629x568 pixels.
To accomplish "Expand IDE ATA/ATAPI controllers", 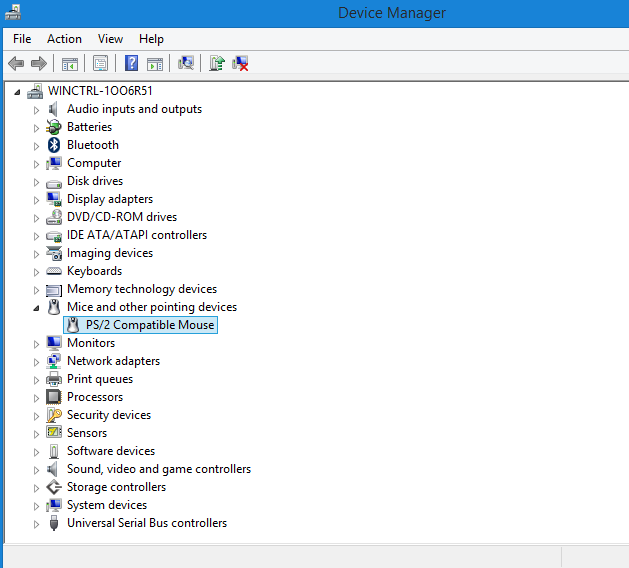I will click(36, 236).
